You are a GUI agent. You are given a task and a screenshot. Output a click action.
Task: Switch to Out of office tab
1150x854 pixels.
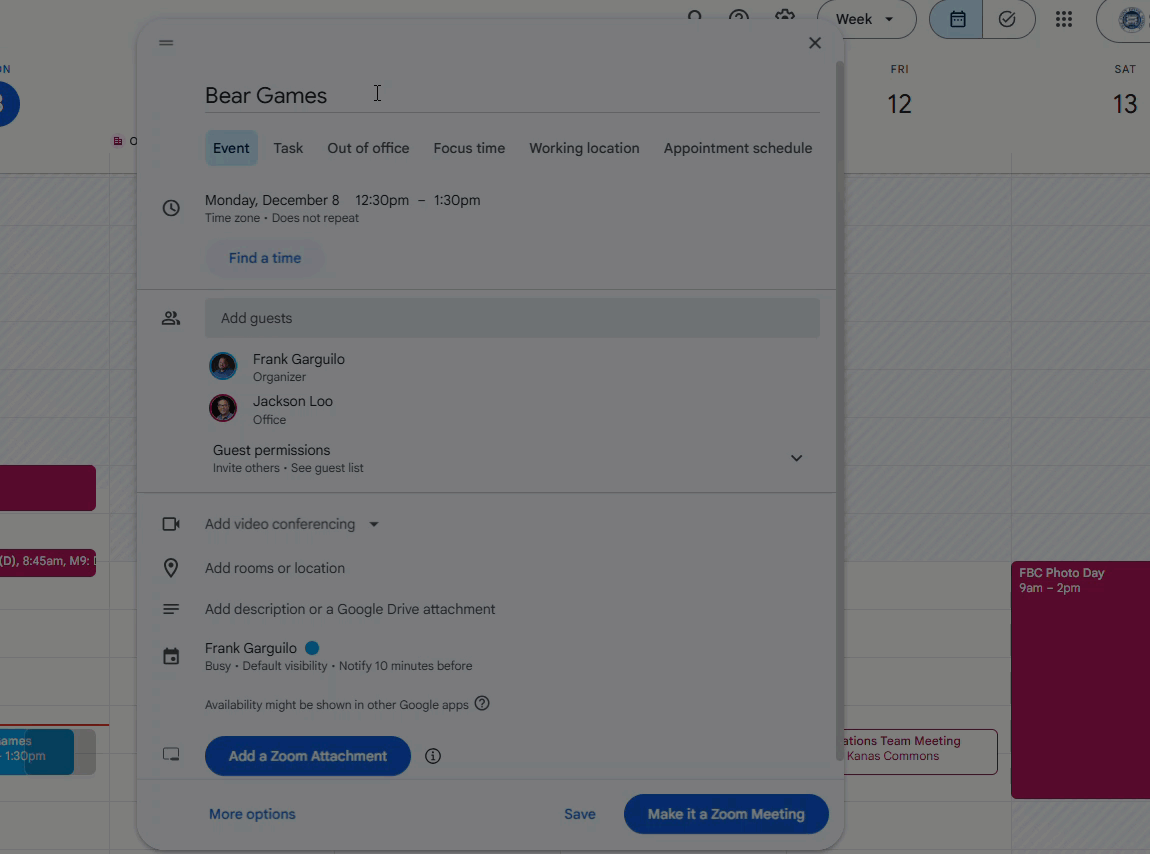368,148
